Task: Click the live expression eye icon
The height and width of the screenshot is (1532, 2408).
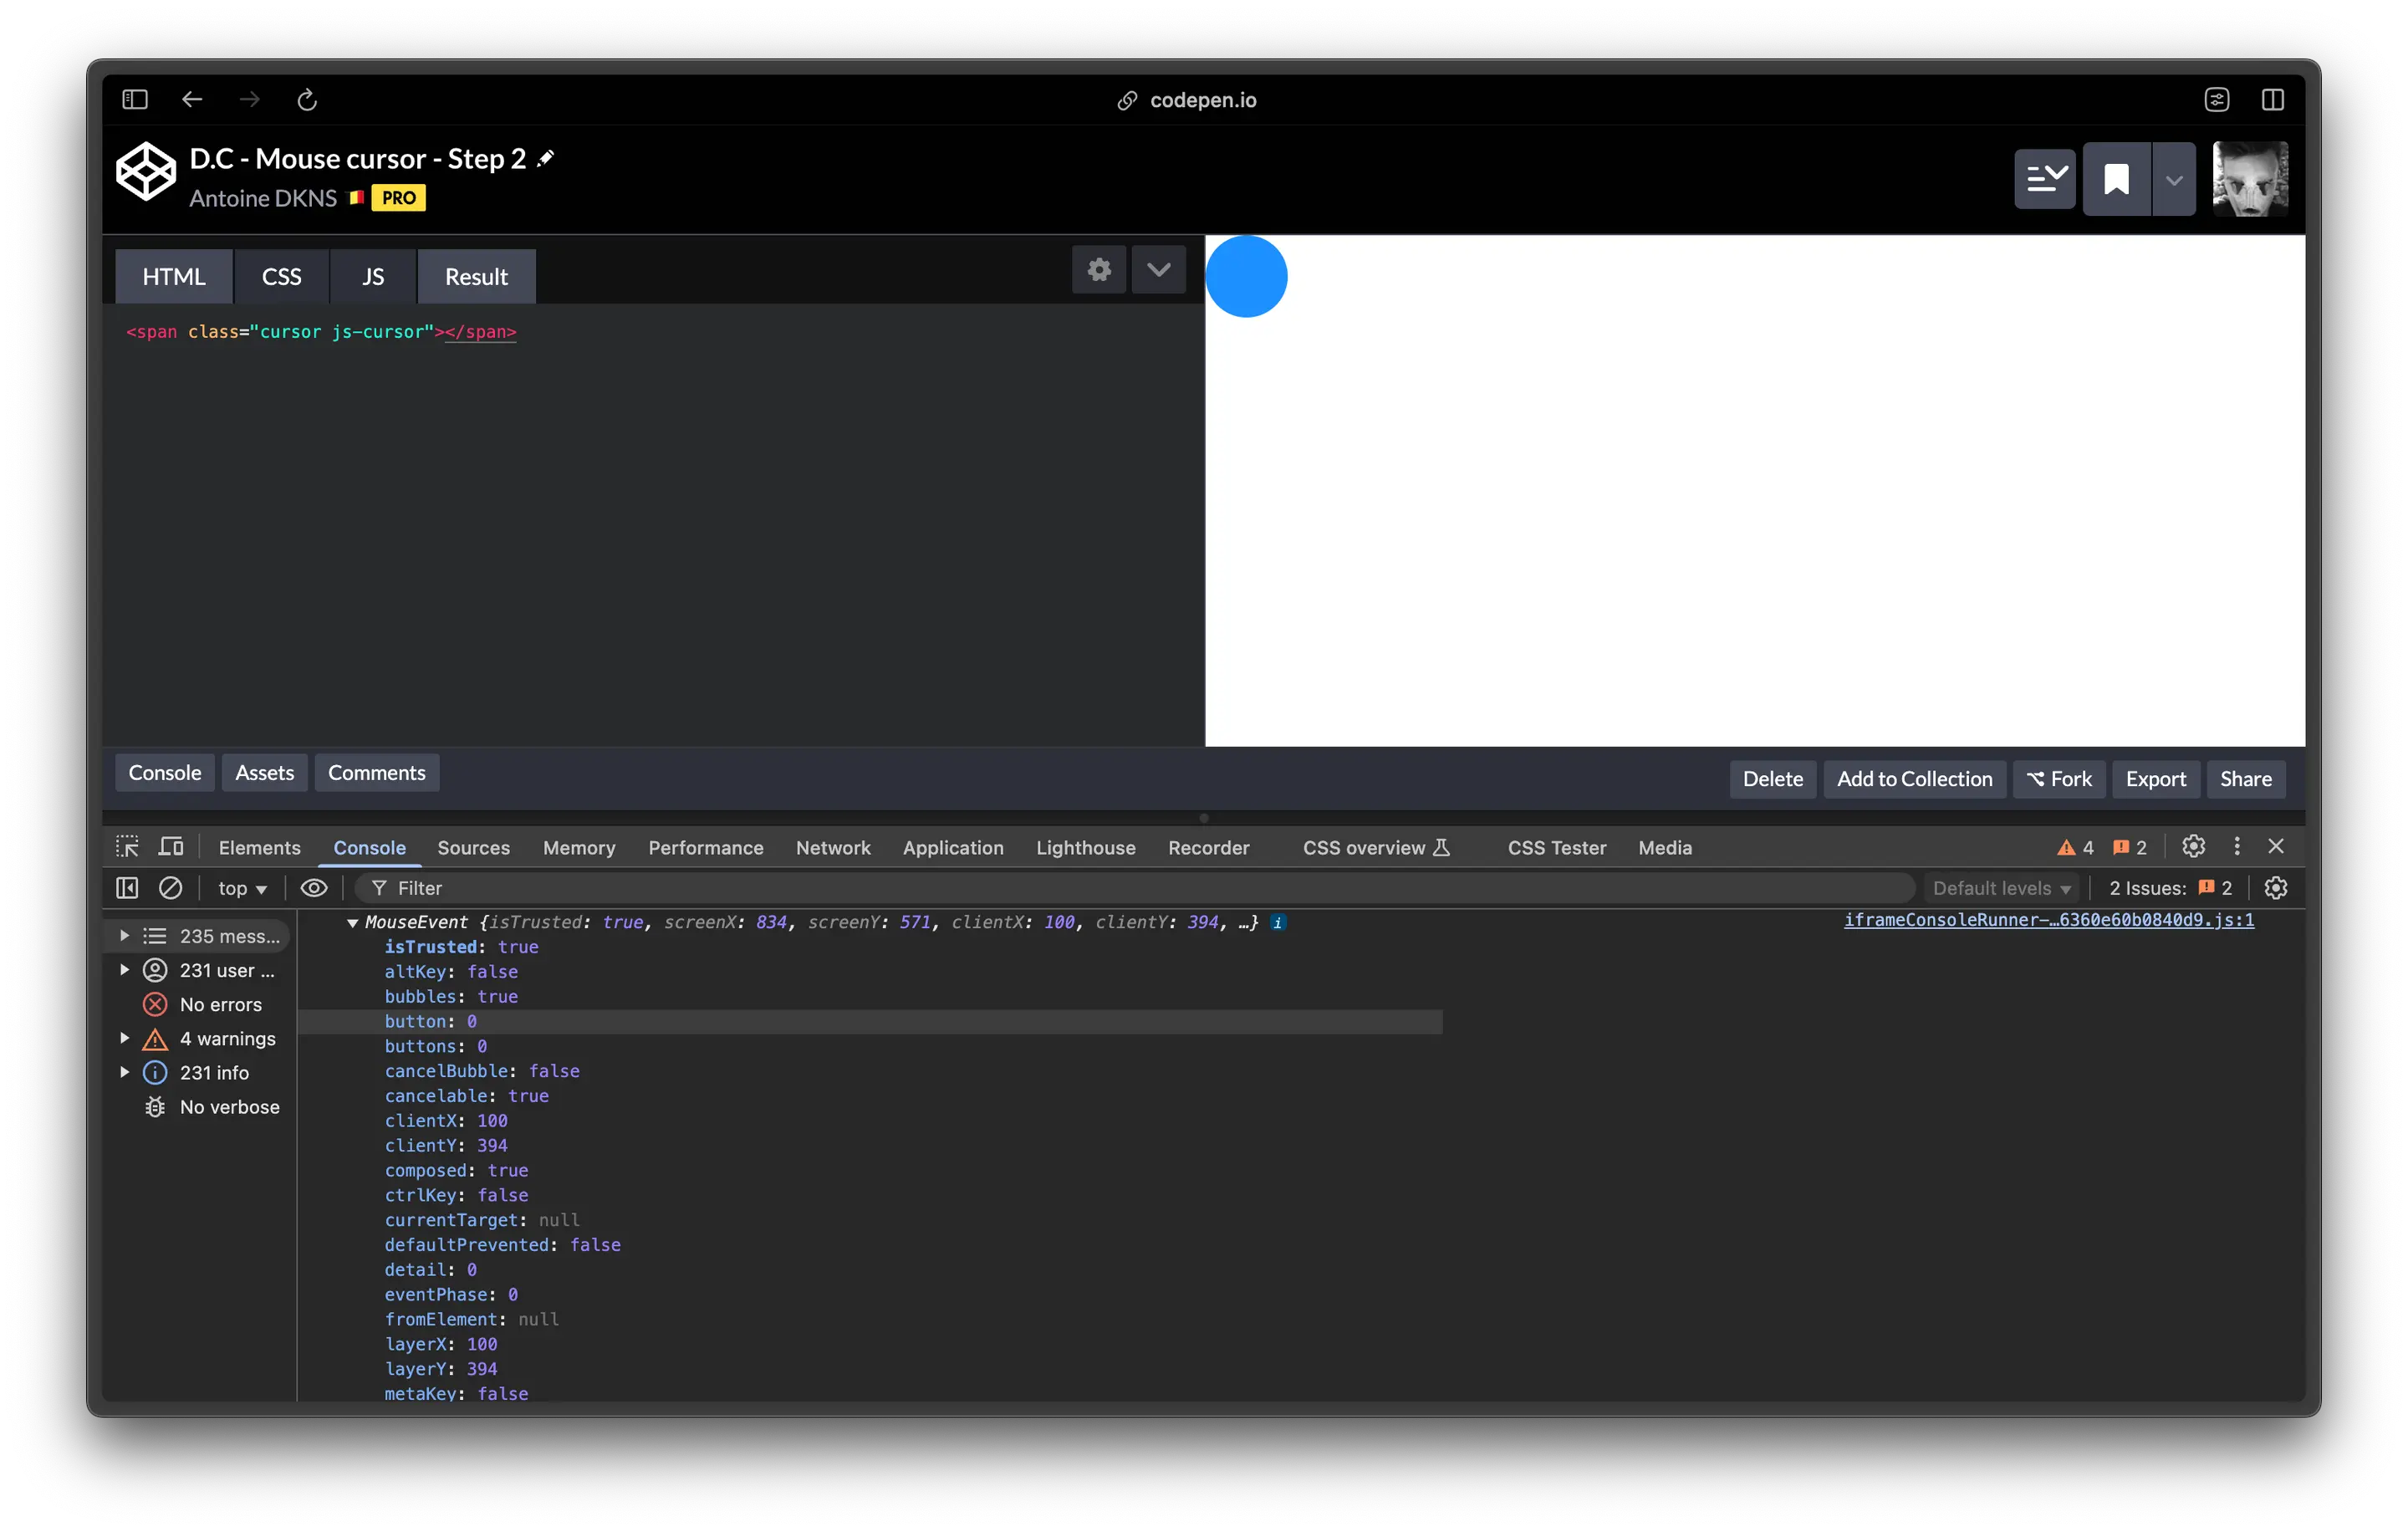Action: click(x=314, y=888)
